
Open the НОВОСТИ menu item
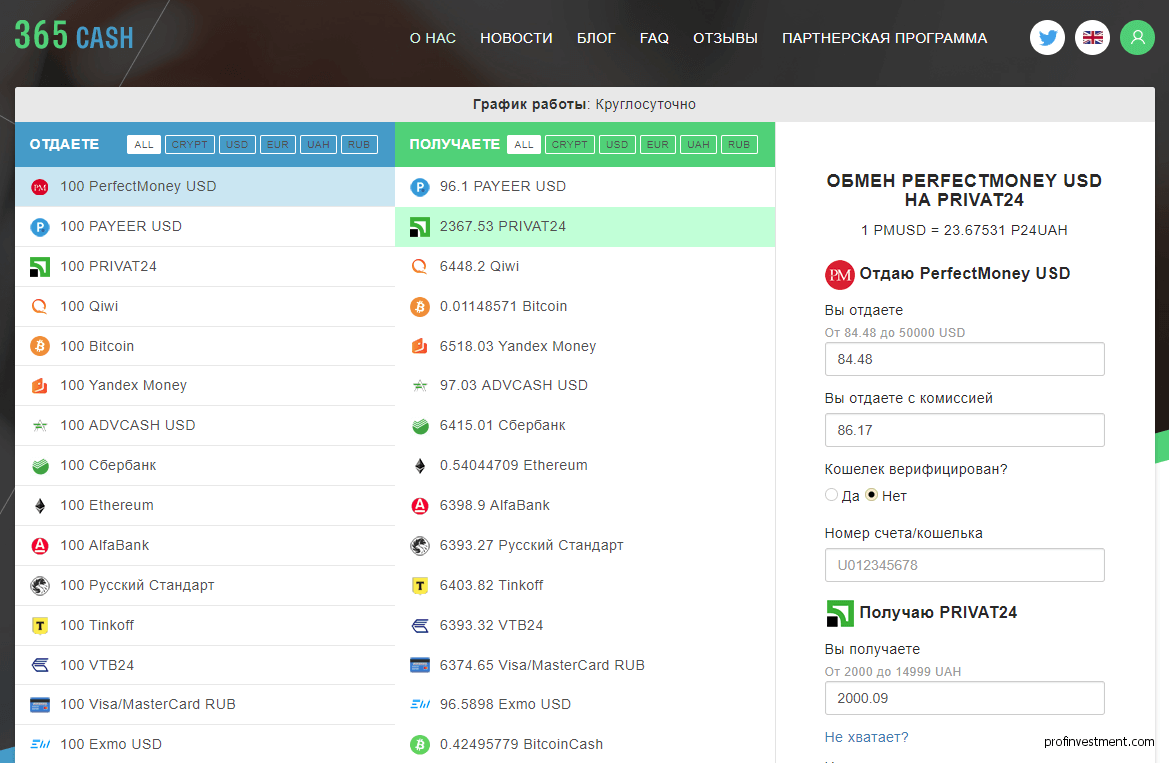(516, 37)
